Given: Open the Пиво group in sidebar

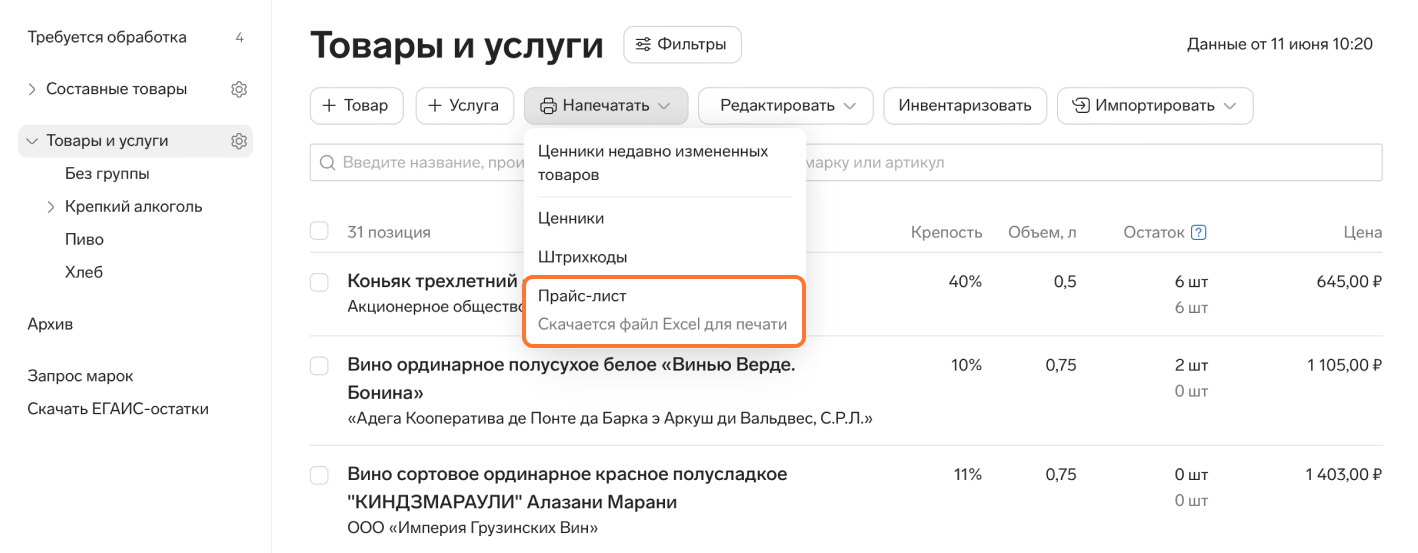Looking at the screenshot, I should click(84, 240).
